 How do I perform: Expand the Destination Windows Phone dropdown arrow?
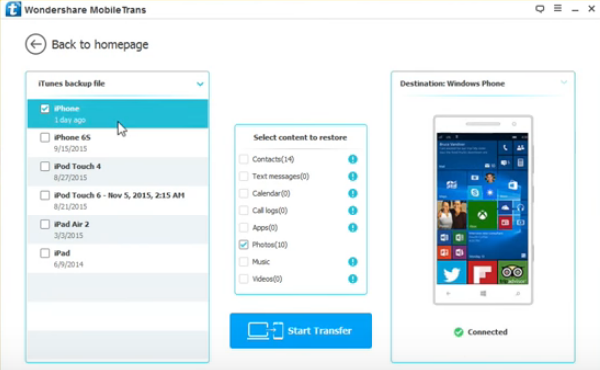(x=564, y=82)
